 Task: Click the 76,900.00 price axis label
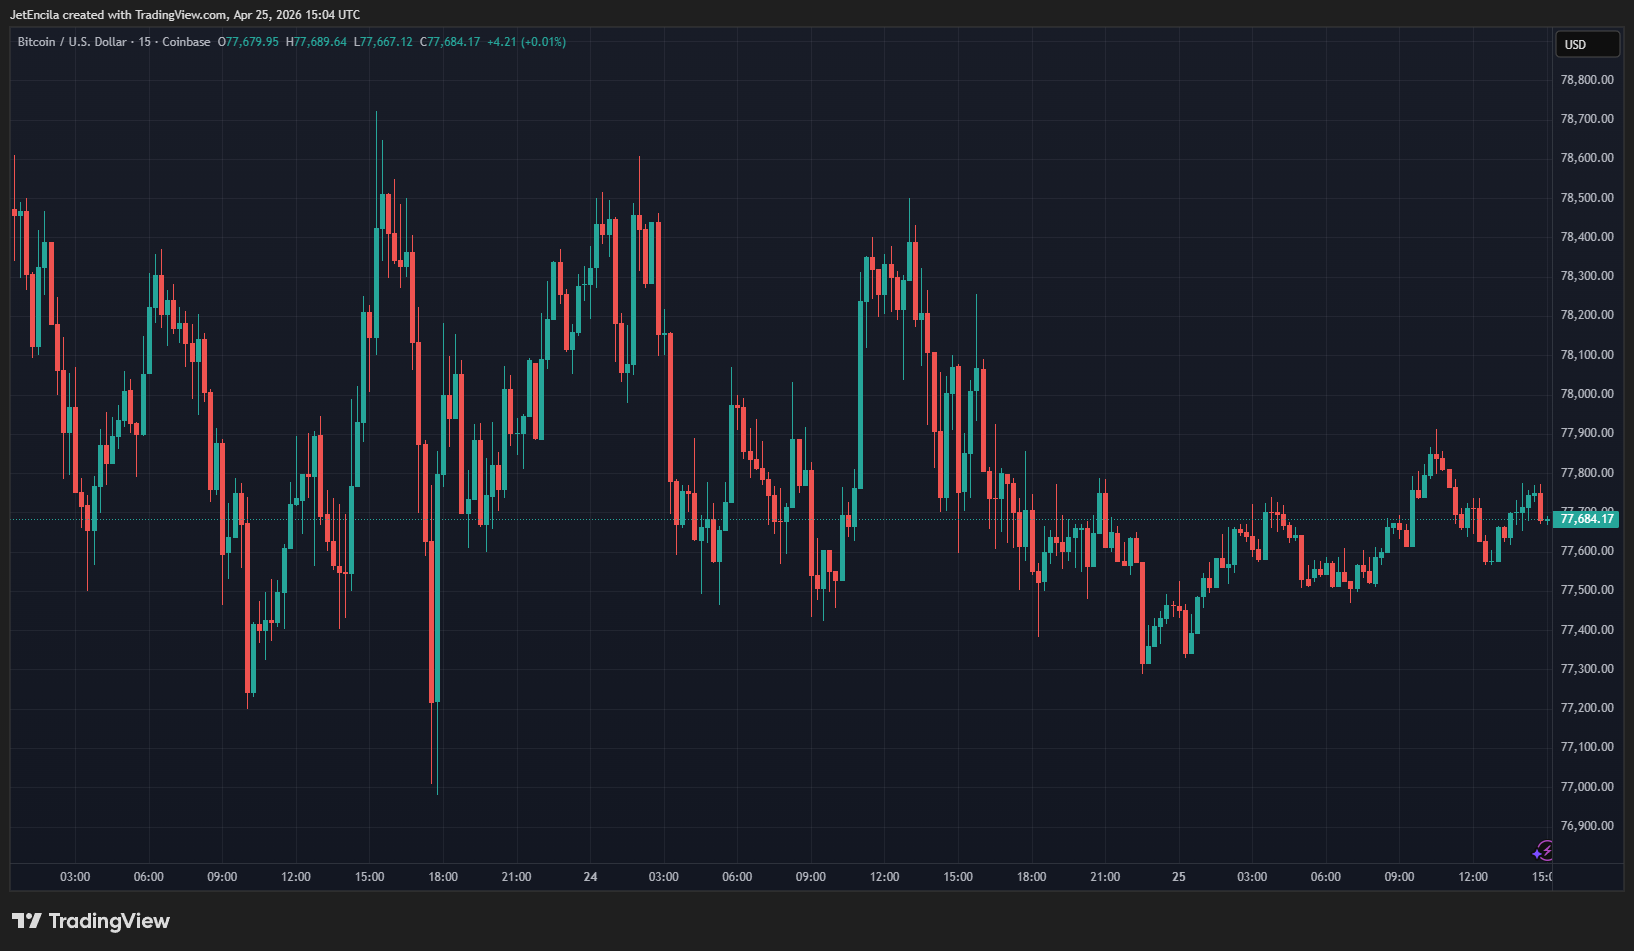(1586, 826)
